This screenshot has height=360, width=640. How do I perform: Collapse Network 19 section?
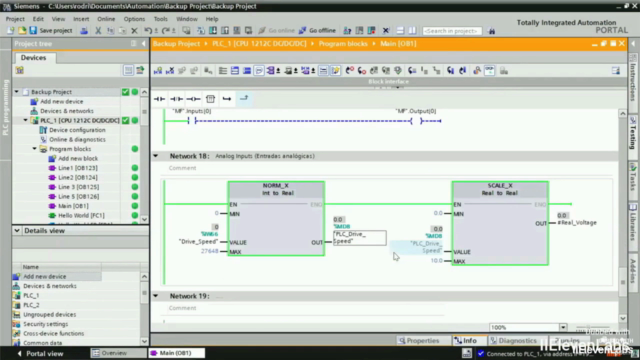(x=156, y=296)
